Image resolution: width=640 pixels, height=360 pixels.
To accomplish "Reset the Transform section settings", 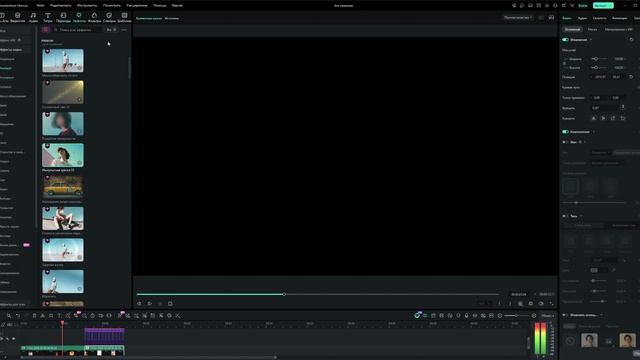I will (631, 40).
